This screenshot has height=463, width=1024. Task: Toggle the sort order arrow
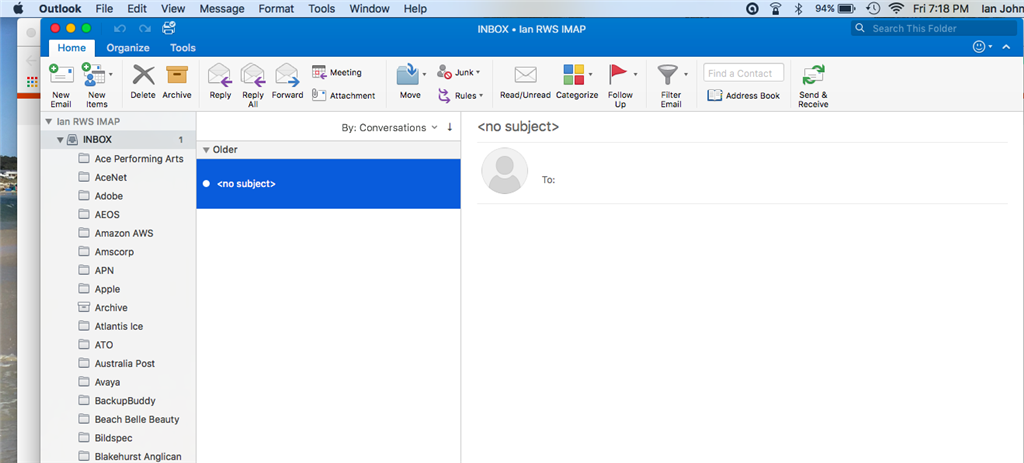pyautogui.click(x=449, y=127)
